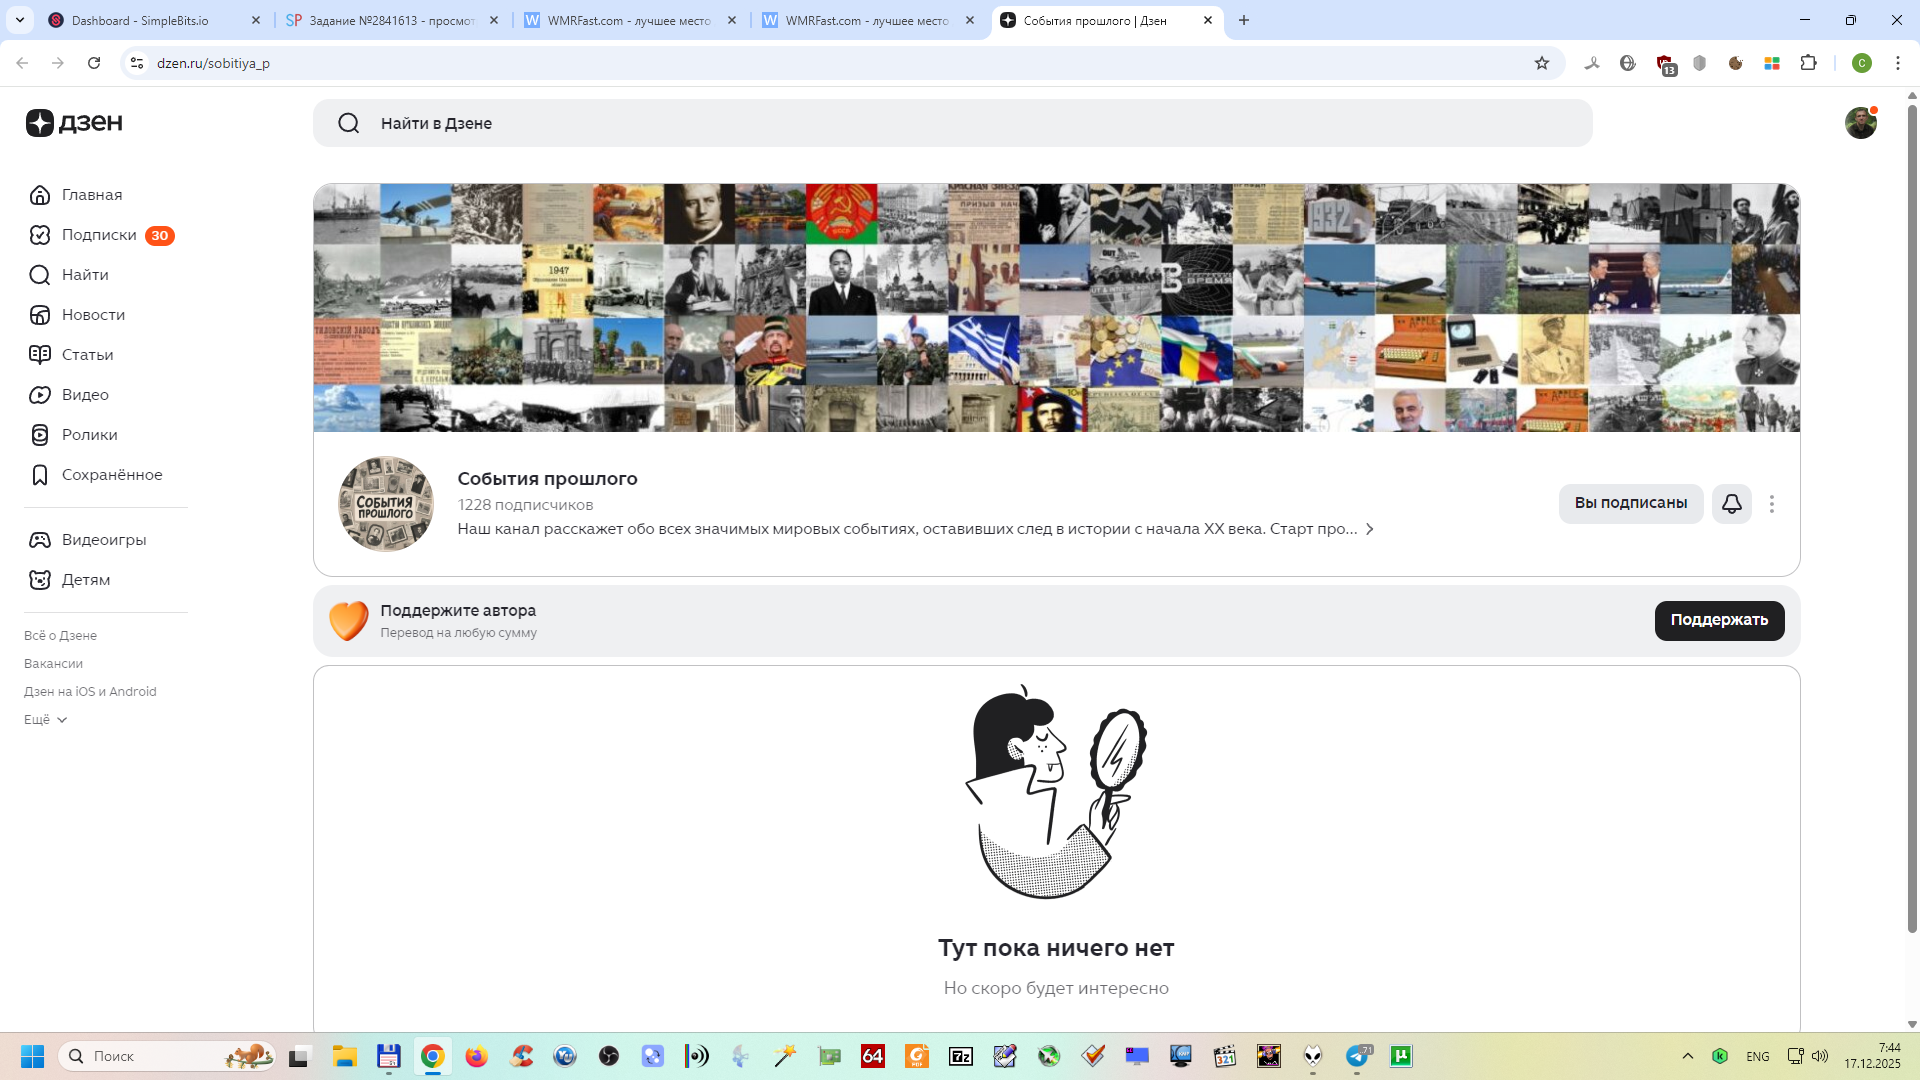The image size is (1920, 1080).
Task: Go to Ролики in sidebar
Action: pos(89,435)
